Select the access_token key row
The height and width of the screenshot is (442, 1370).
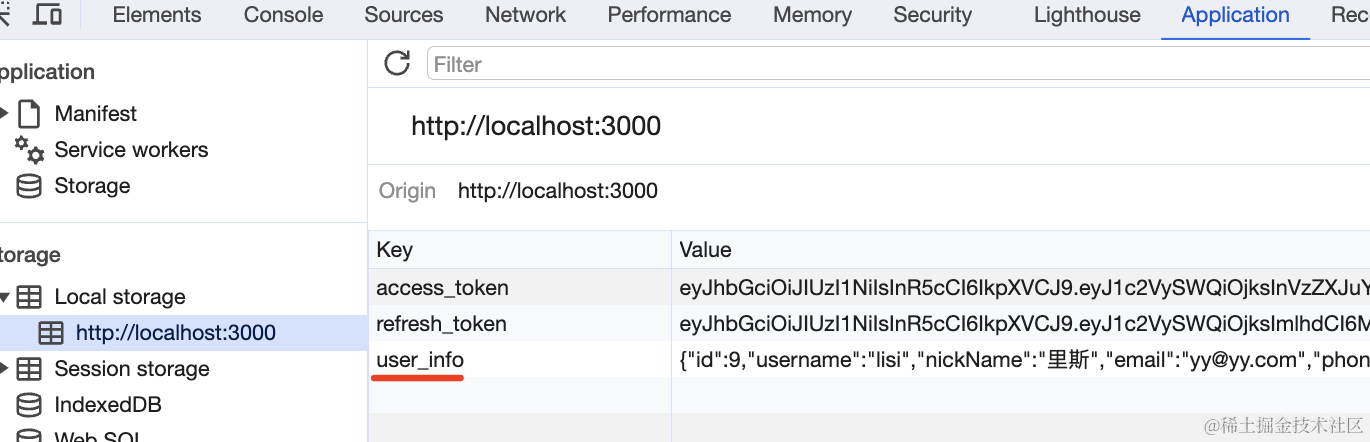tap(442, 288)
